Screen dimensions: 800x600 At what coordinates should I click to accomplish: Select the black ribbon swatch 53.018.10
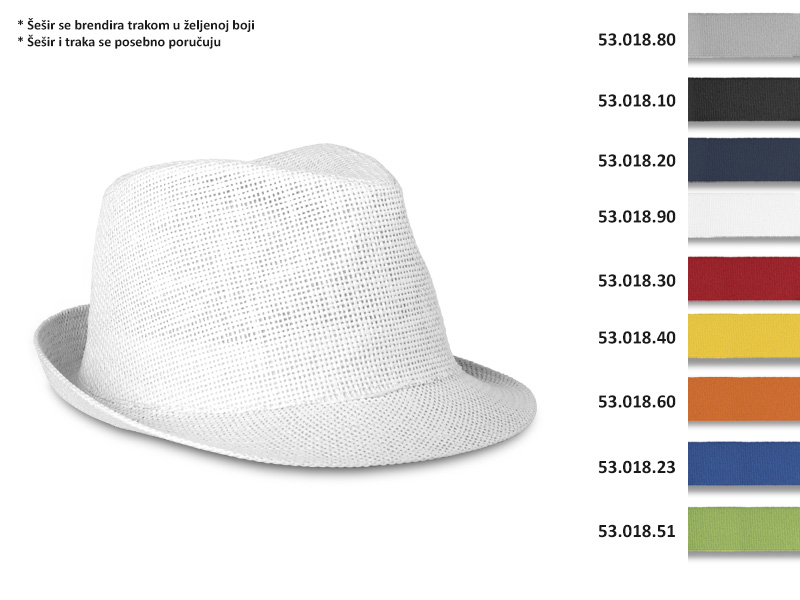click(x=744, y=99)
